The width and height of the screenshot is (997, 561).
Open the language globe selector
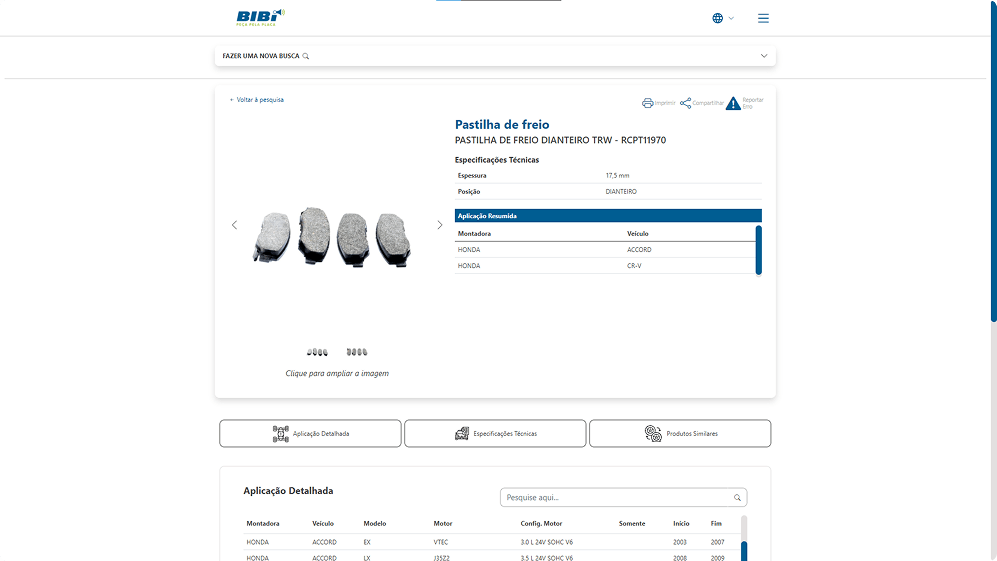(x=718, y=18)
